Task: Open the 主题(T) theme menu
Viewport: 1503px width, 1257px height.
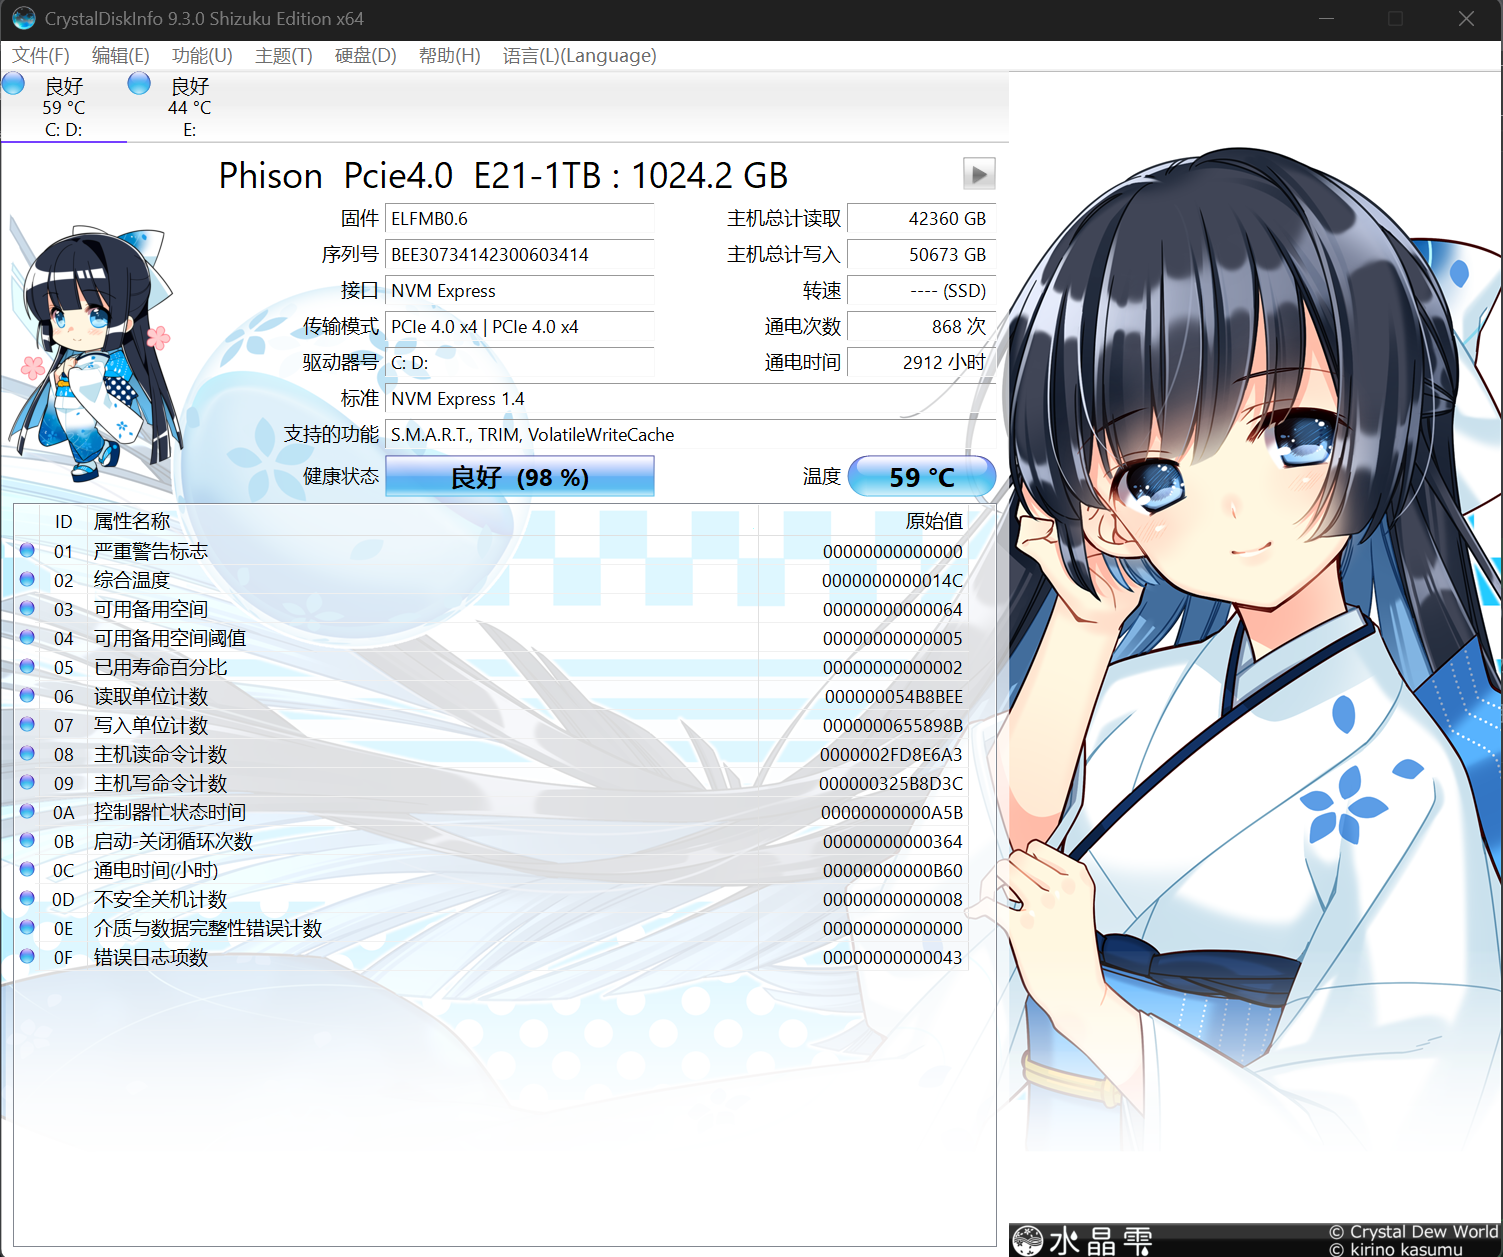Action: [x=283, y=56]
